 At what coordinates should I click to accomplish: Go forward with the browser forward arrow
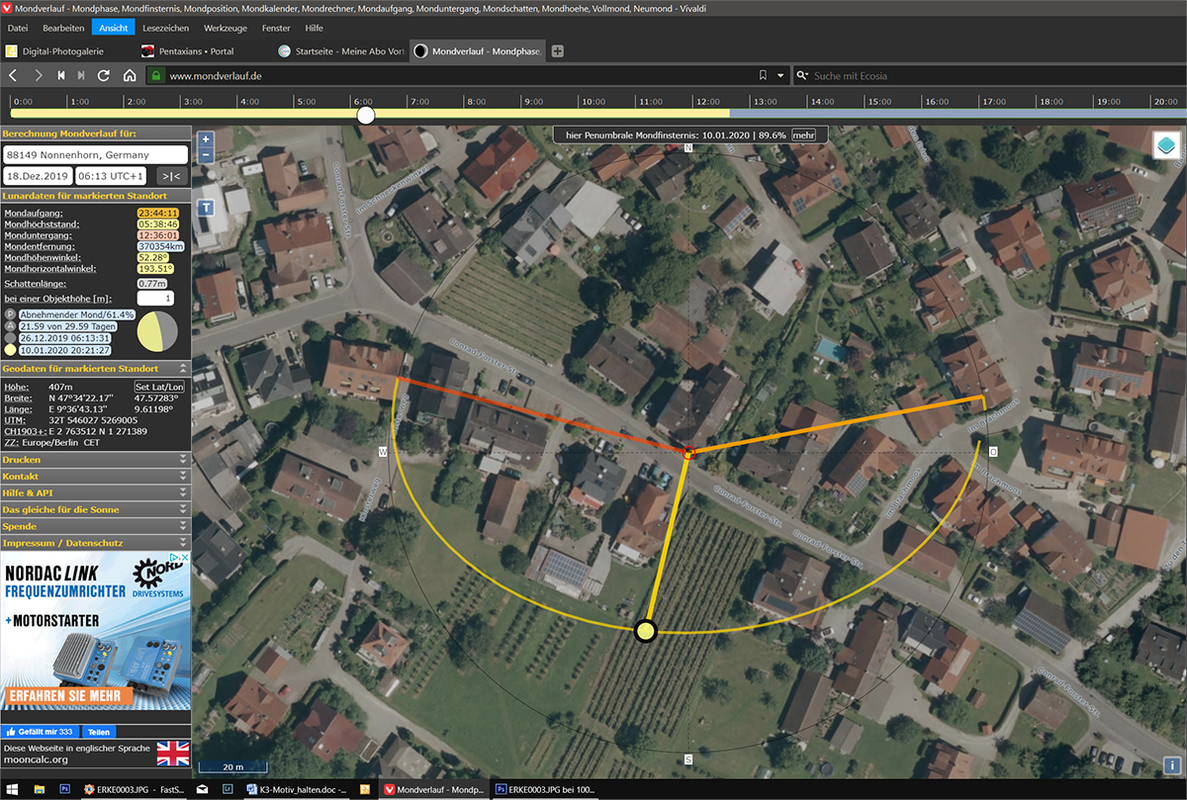click(x=38, y=76)
